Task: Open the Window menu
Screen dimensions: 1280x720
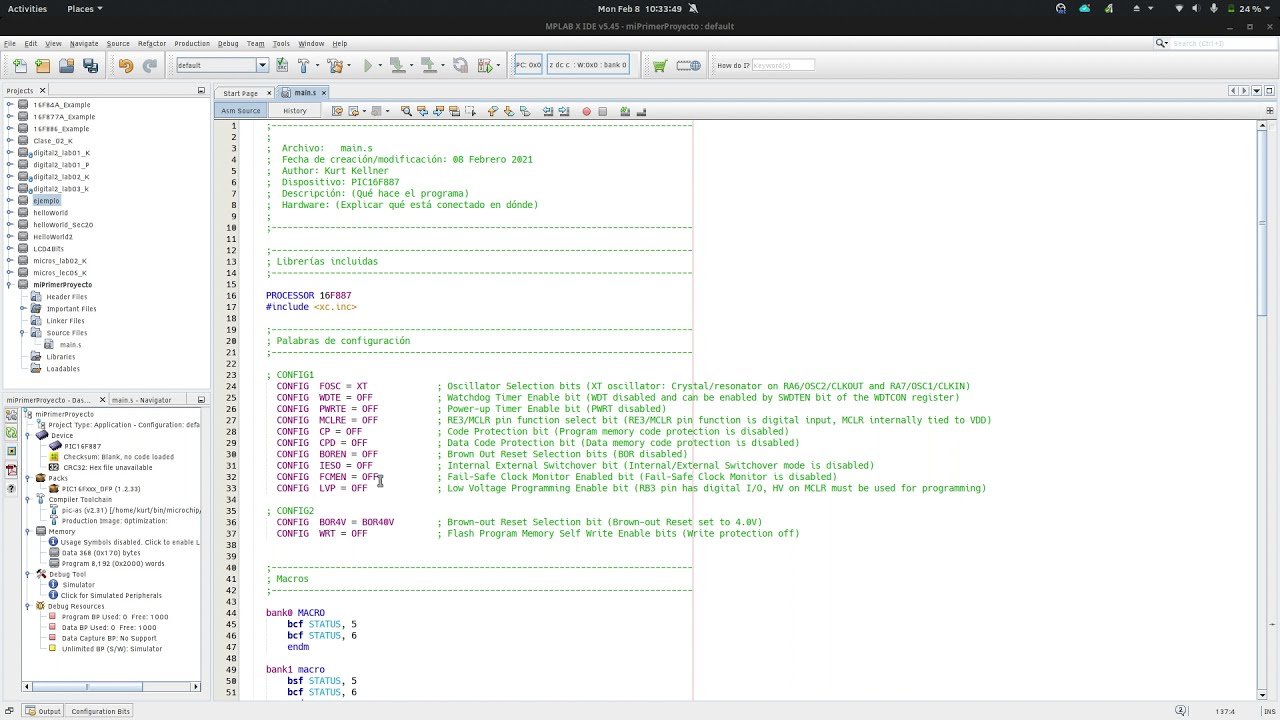Action: (x=311, y=43)
